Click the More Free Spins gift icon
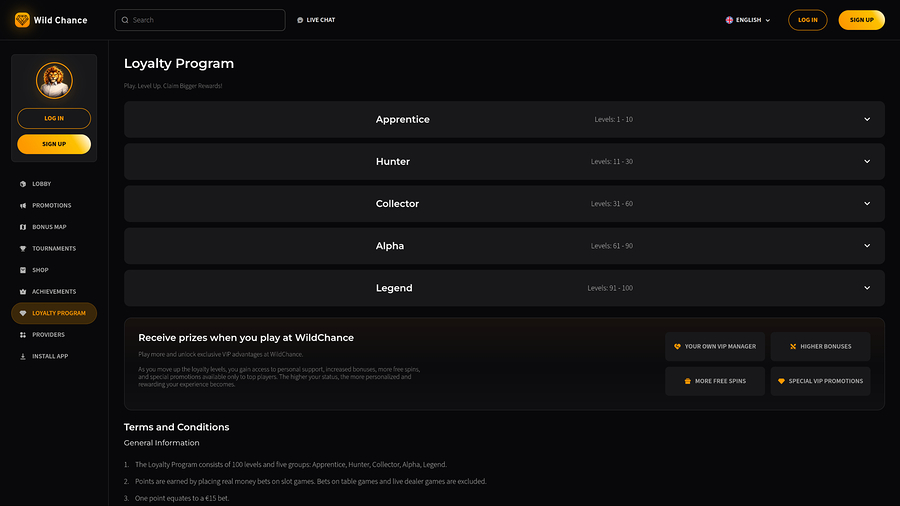 (x=688, y=381)
